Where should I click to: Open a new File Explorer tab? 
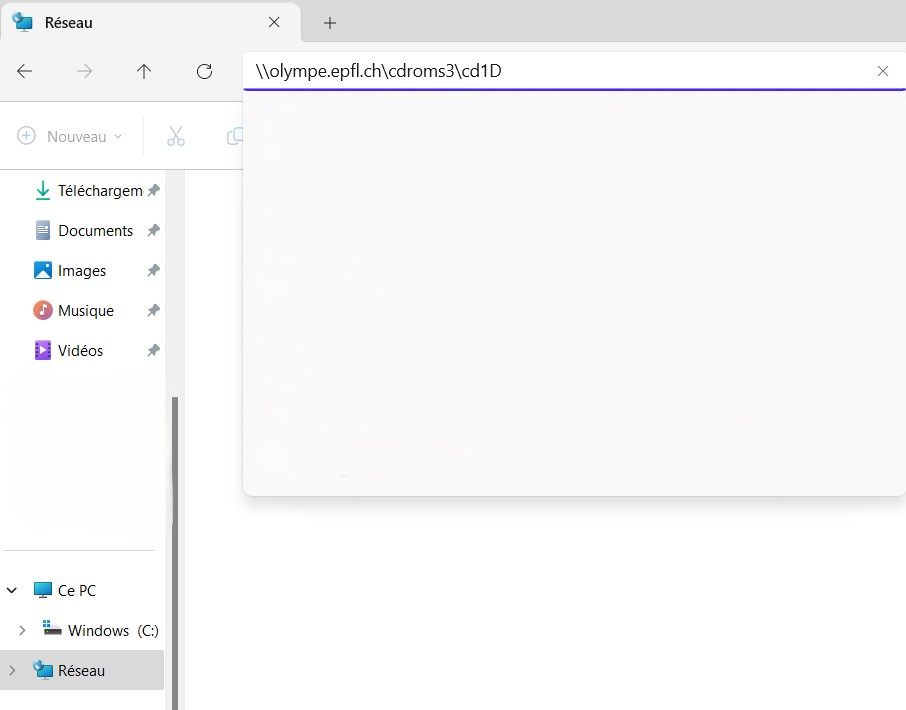tap(329, 22)
